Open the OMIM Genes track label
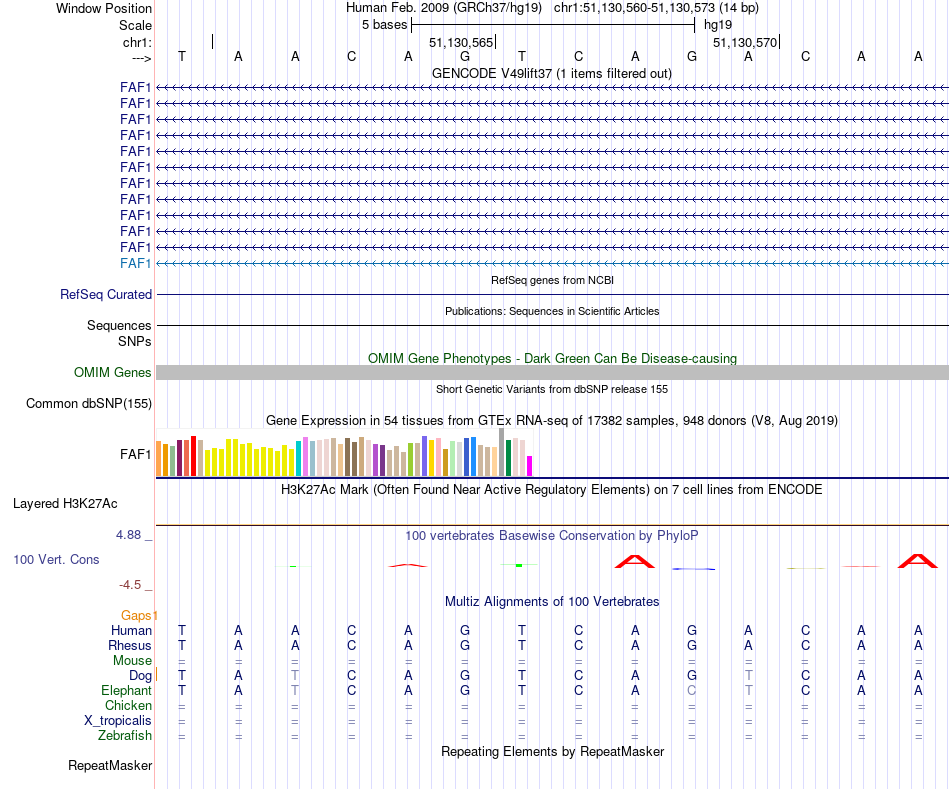 (x=112, y=373)
